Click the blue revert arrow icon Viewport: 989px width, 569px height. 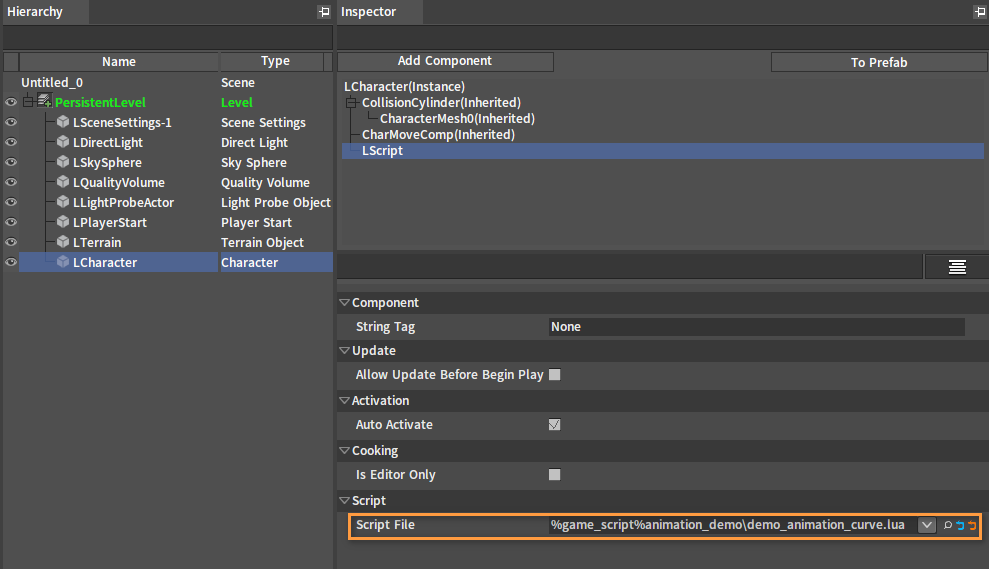(960, 525)
